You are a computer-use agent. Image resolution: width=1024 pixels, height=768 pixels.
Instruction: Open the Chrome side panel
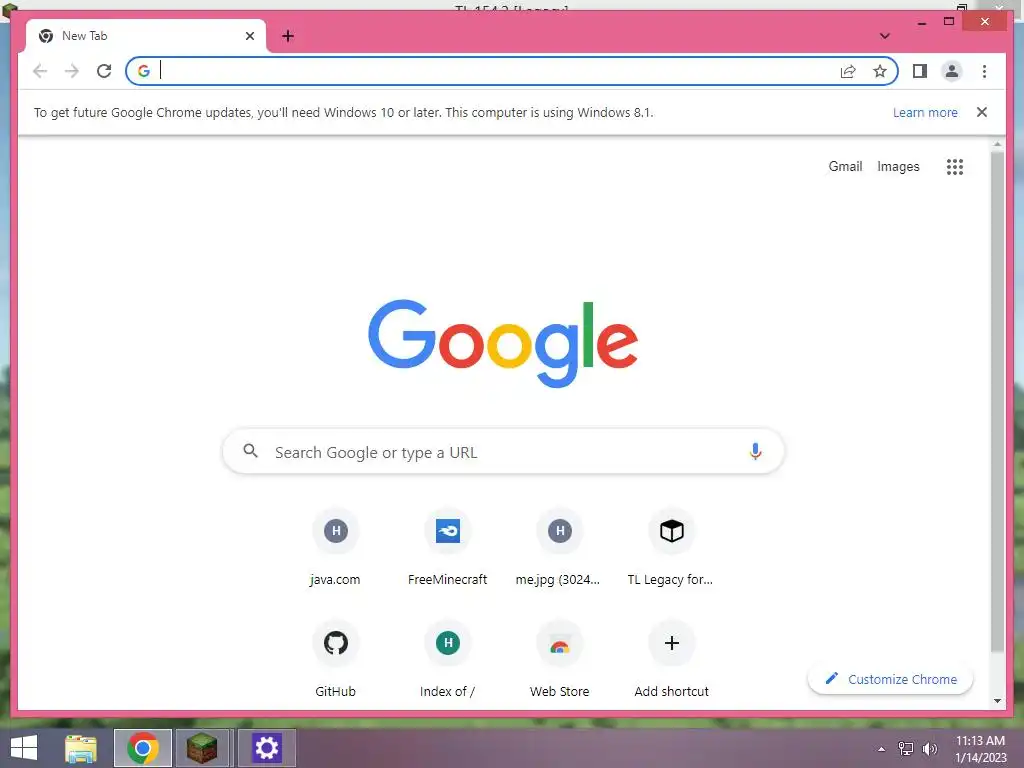click(x=920, y=71)
